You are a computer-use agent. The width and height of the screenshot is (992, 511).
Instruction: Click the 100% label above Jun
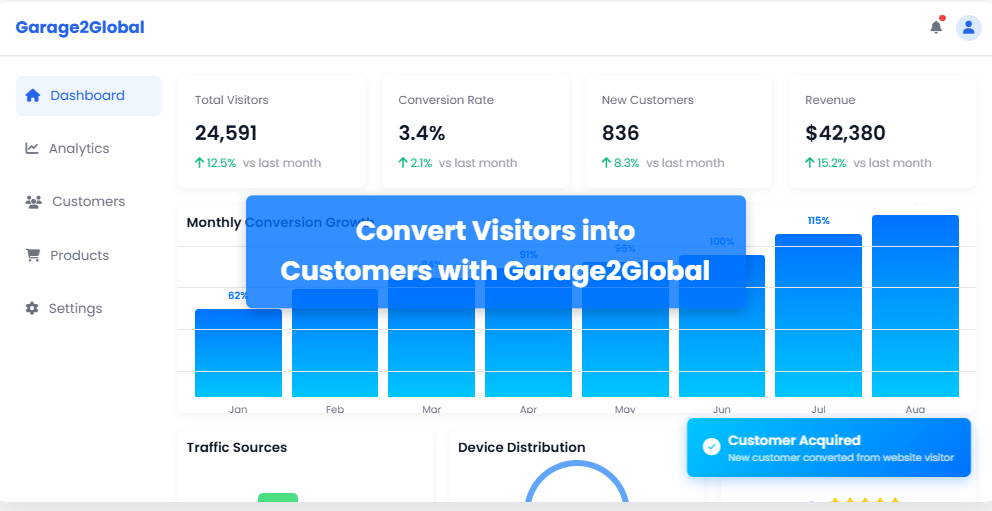(x=722, y=241)
